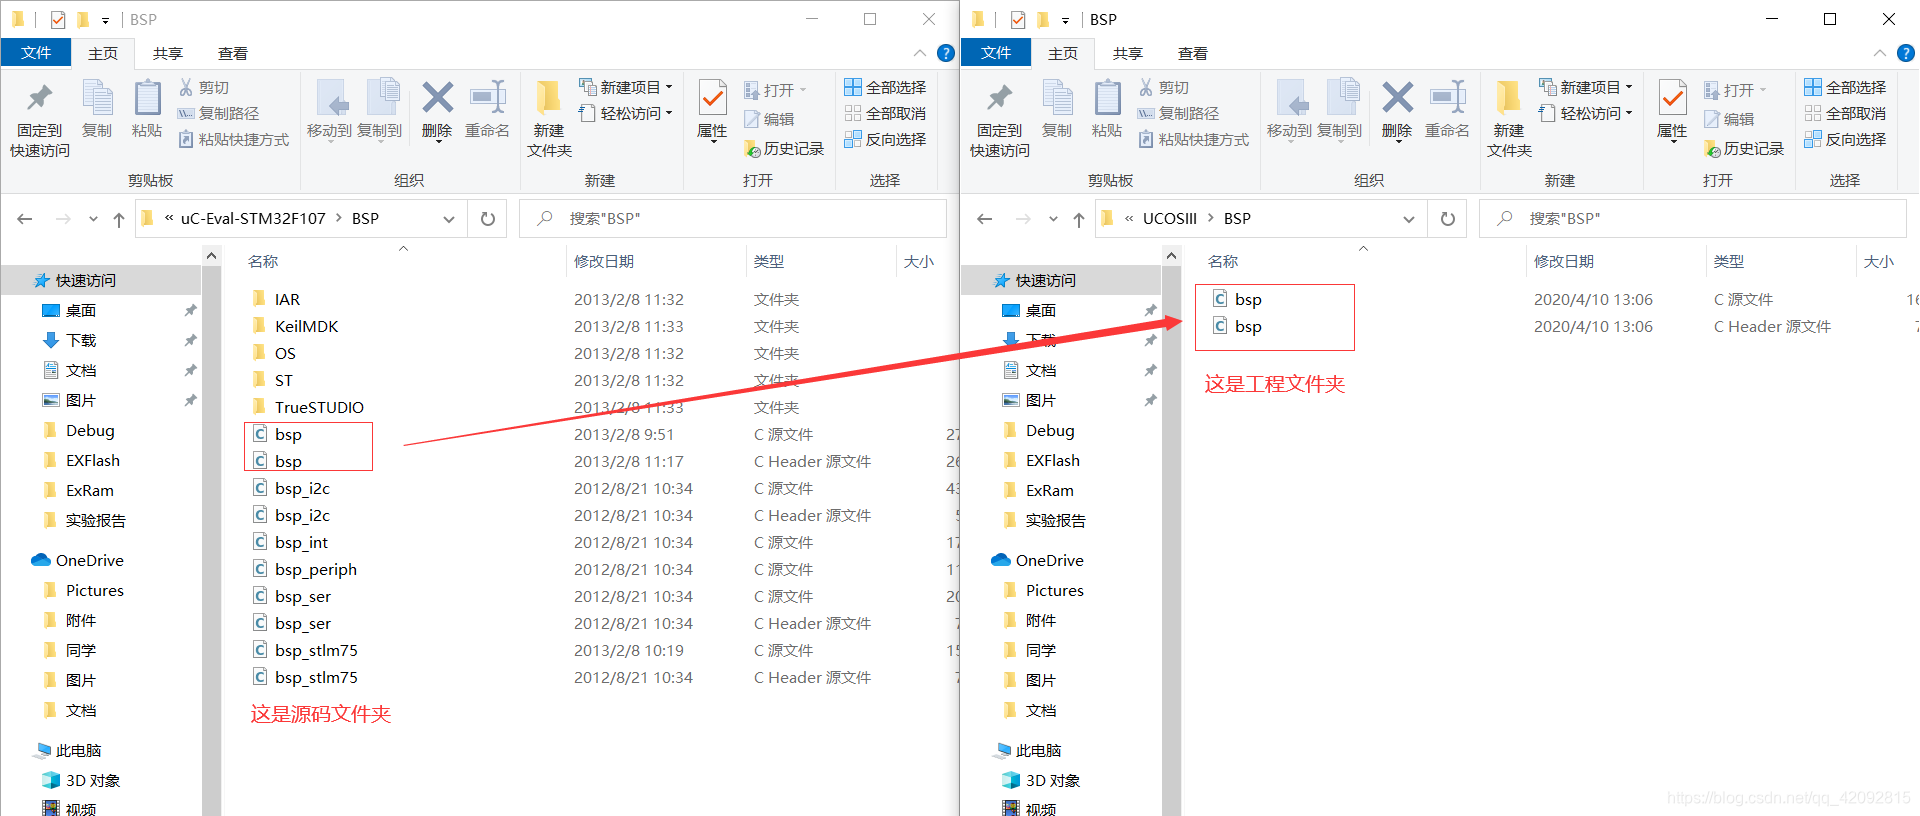Click the Paste icon in left window ribbon
Image resolution: width=1920 pixels, height=816 pixels.
tap(147, 98)
